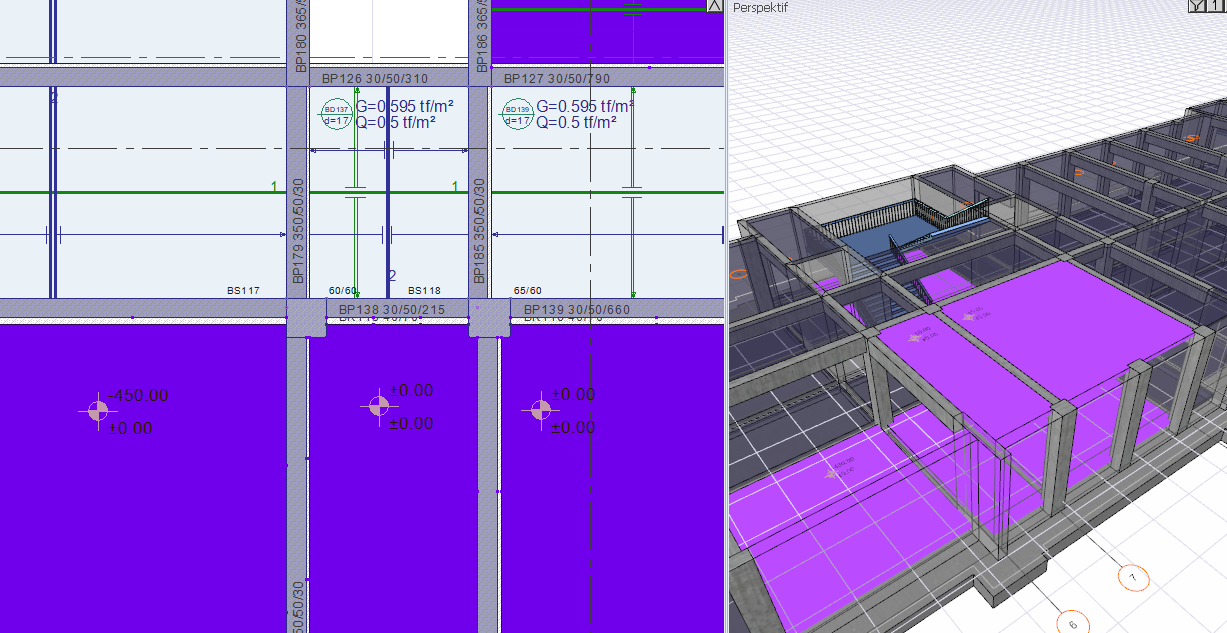
Task: Select beam label BP126 30/50/310
Action: point(374,78)
